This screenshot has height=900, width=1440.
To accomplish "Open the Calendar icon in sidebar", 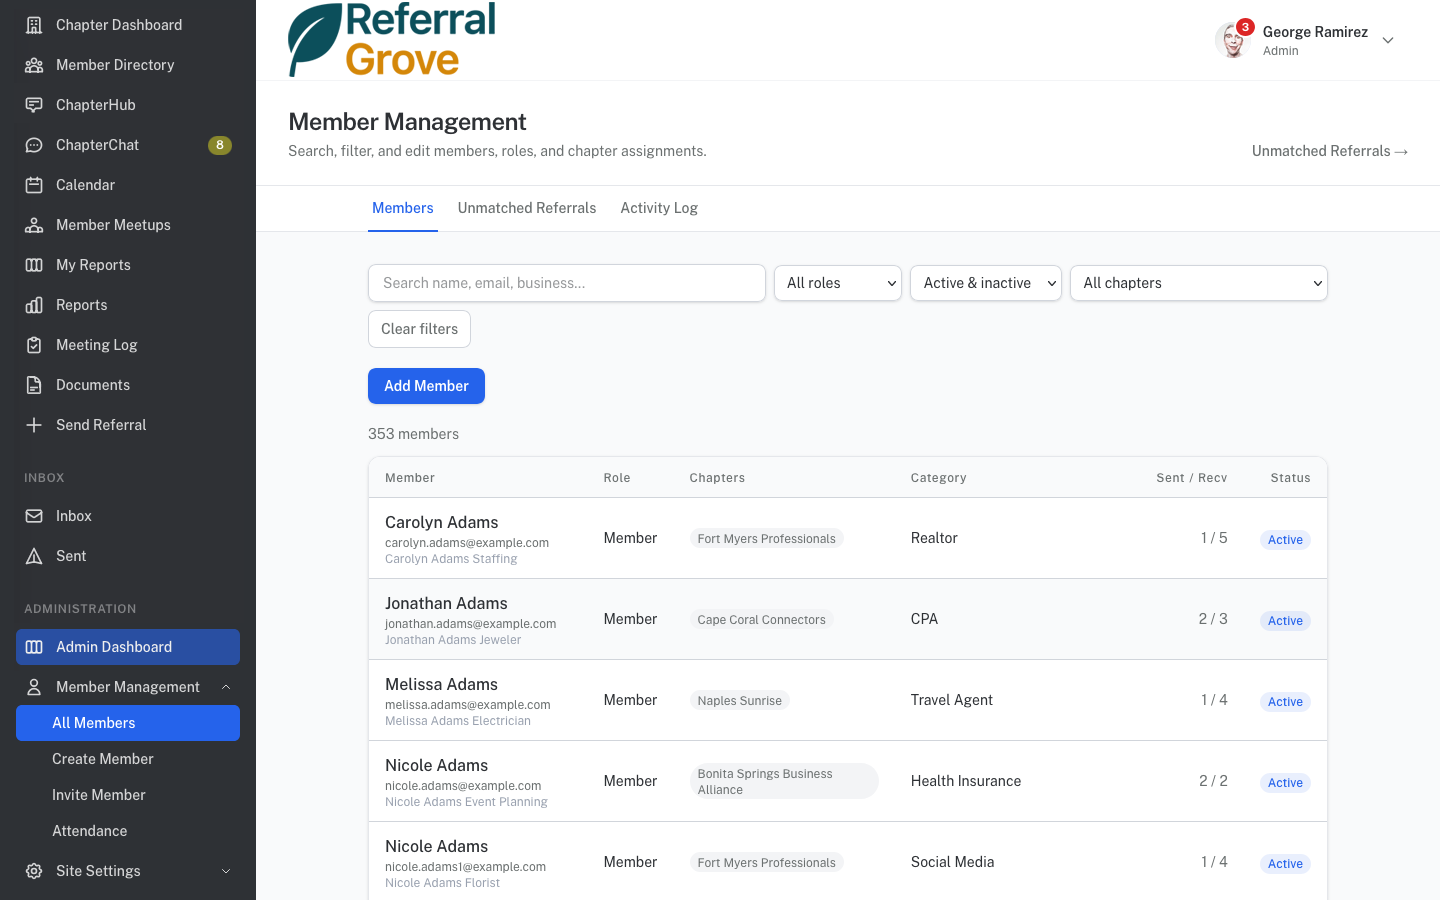I will point(34,185).
